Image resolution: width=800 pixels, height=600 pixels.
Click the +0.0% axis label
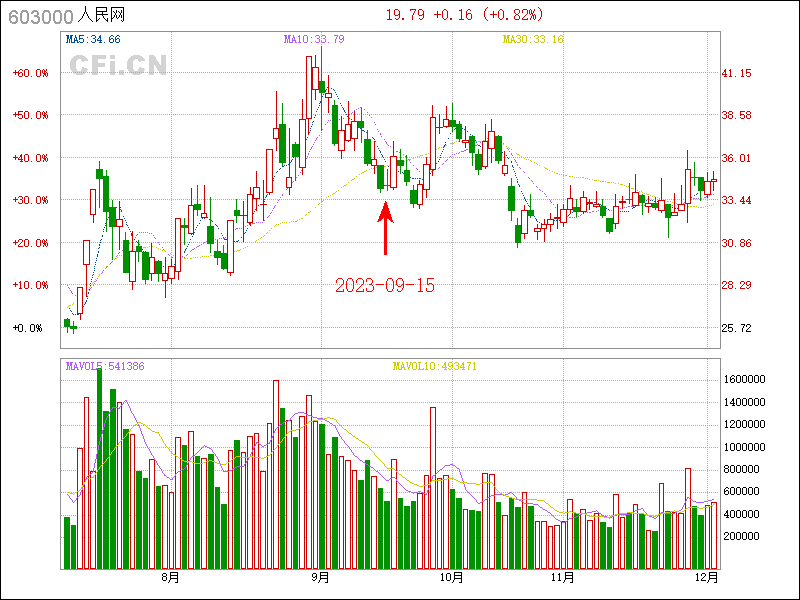(28, 328)
